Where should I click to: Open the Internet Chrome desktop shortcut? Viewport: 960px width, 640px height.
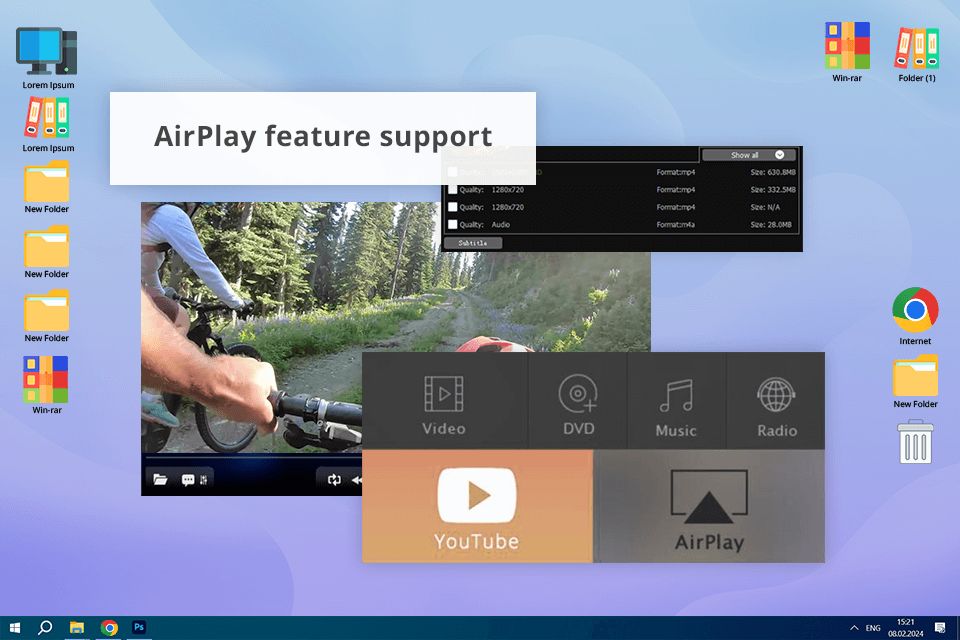click(915, 317)
